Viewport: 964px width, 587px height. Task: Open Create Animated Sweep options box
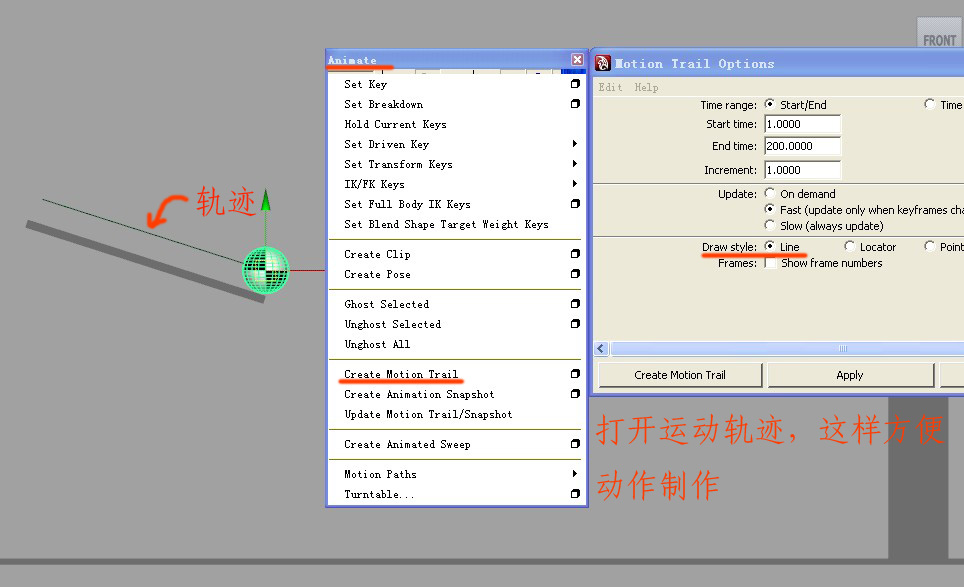coord(575,444)
